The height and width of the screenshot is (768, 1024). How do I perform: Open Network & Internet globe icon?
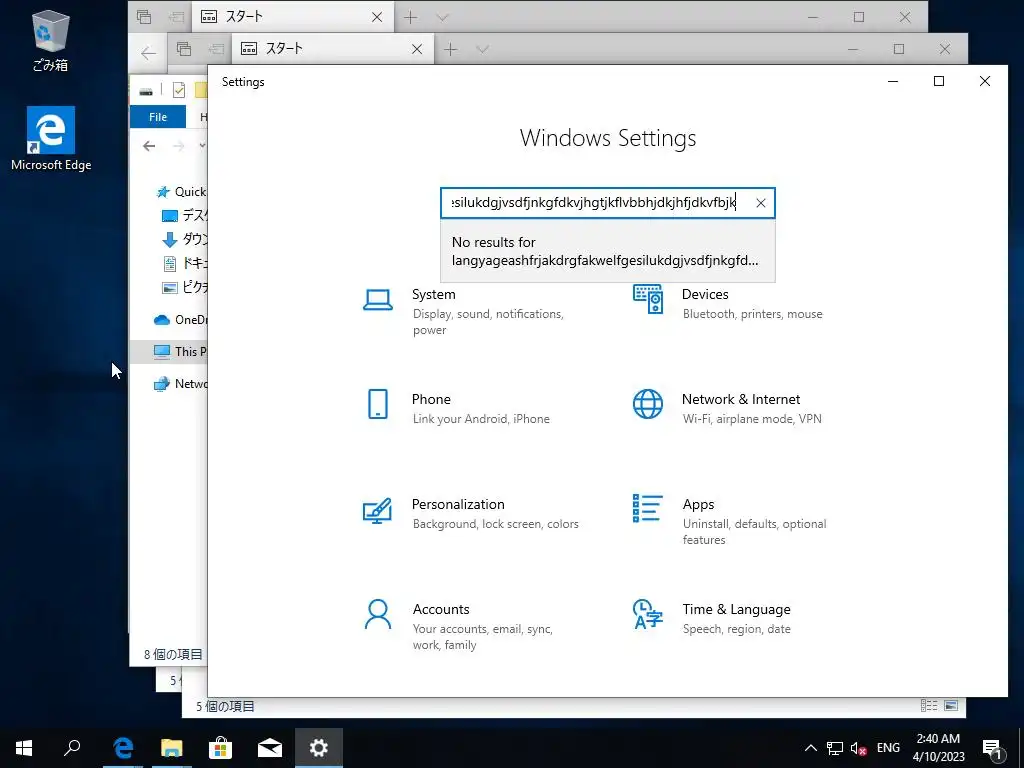click(x=648, y=404)
